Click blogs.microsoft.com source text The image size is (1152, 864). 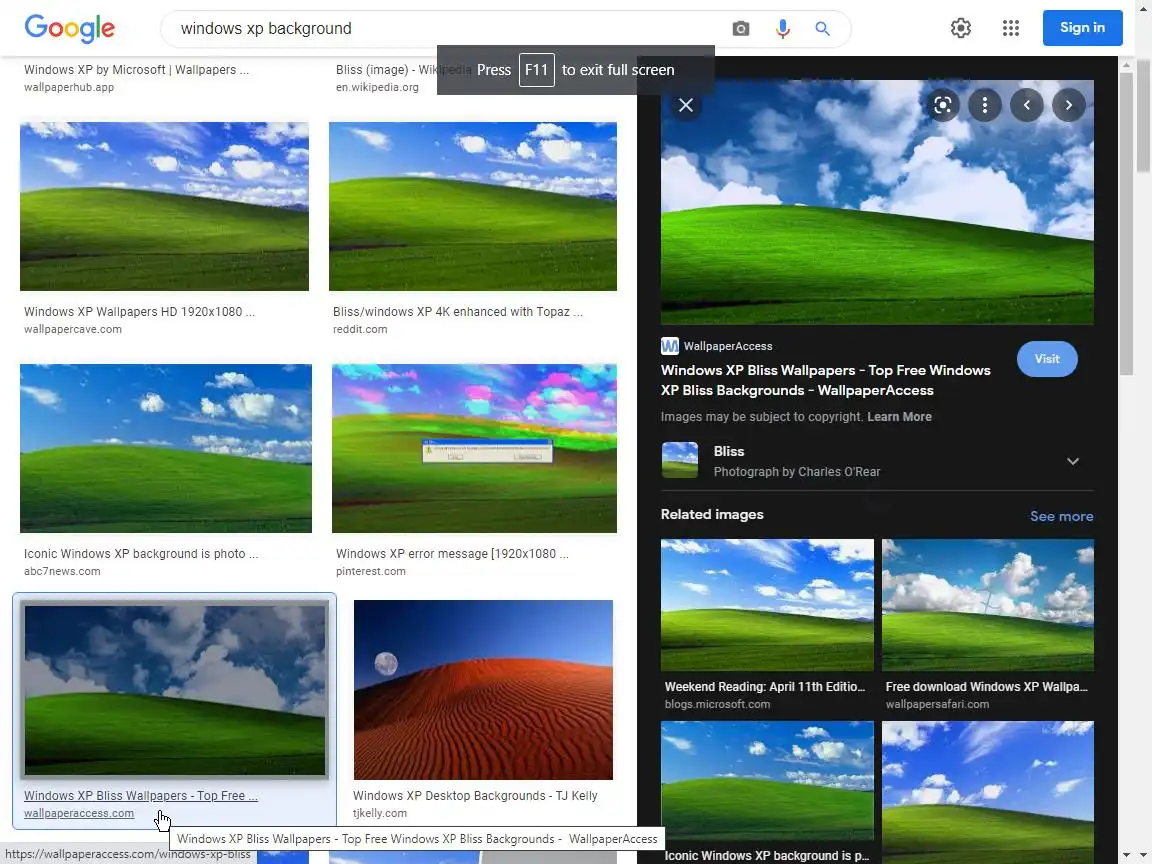pyautogui.click(x=717, y=704)
